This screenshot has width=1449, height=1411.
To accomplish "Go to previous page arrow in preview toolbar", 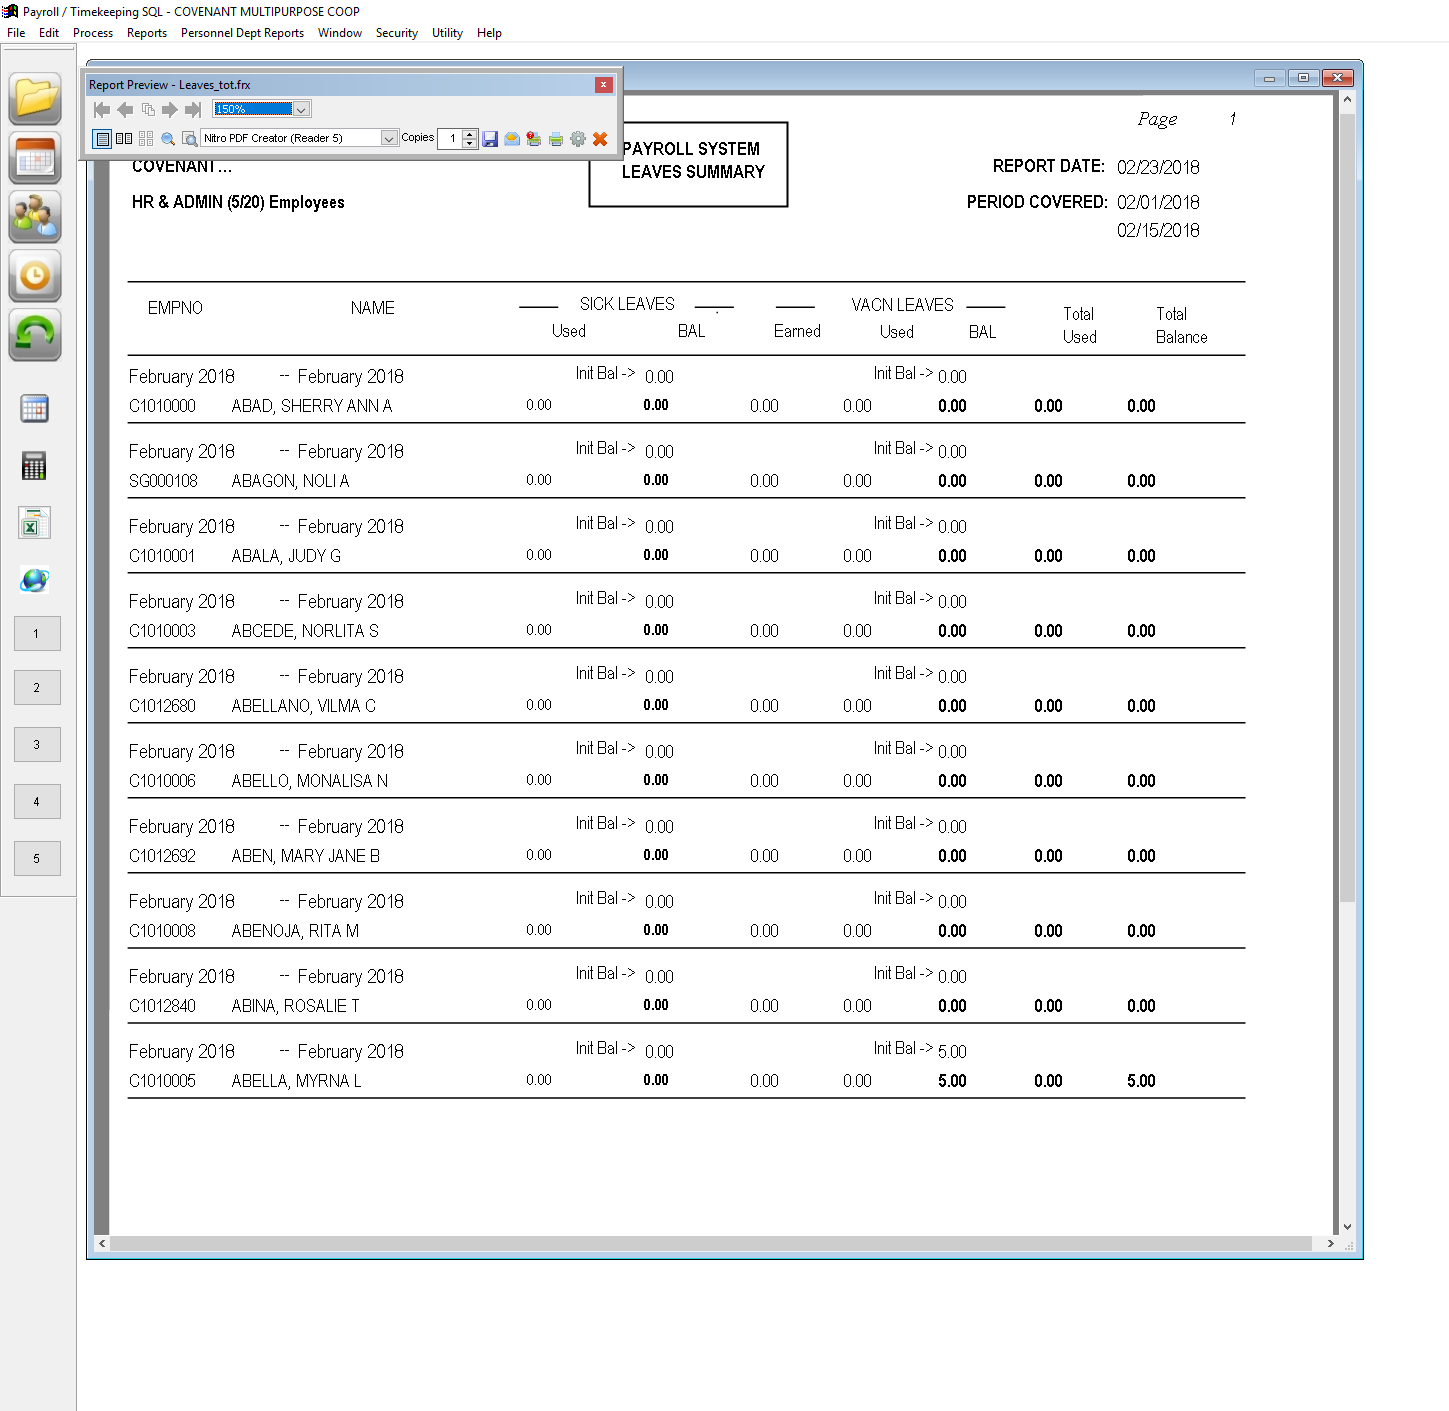I will point(125,109).
